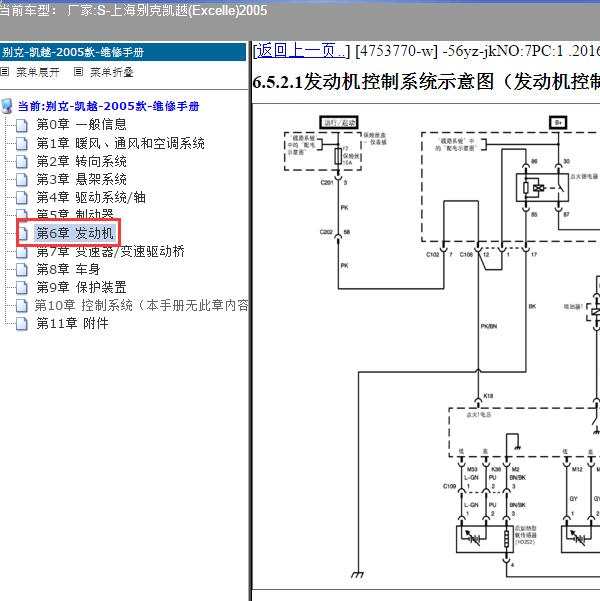Click the page icon beside 第7章

22,252
